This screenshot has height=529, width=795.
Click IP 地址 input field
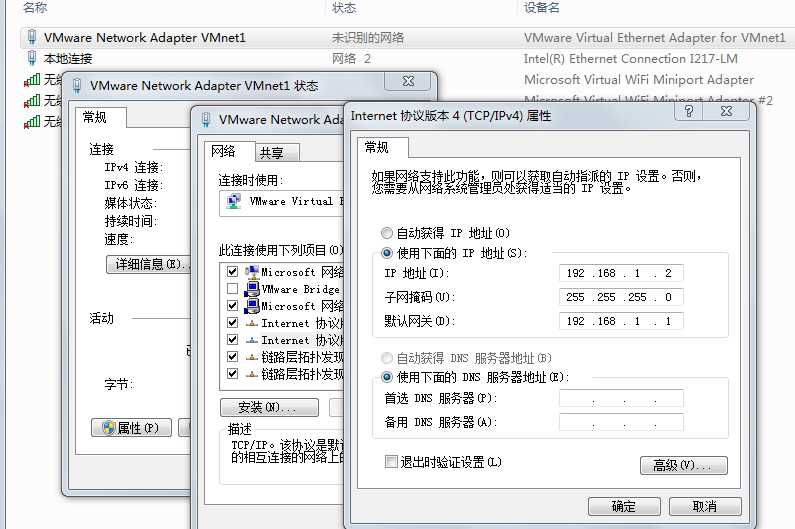pos(621,273)
